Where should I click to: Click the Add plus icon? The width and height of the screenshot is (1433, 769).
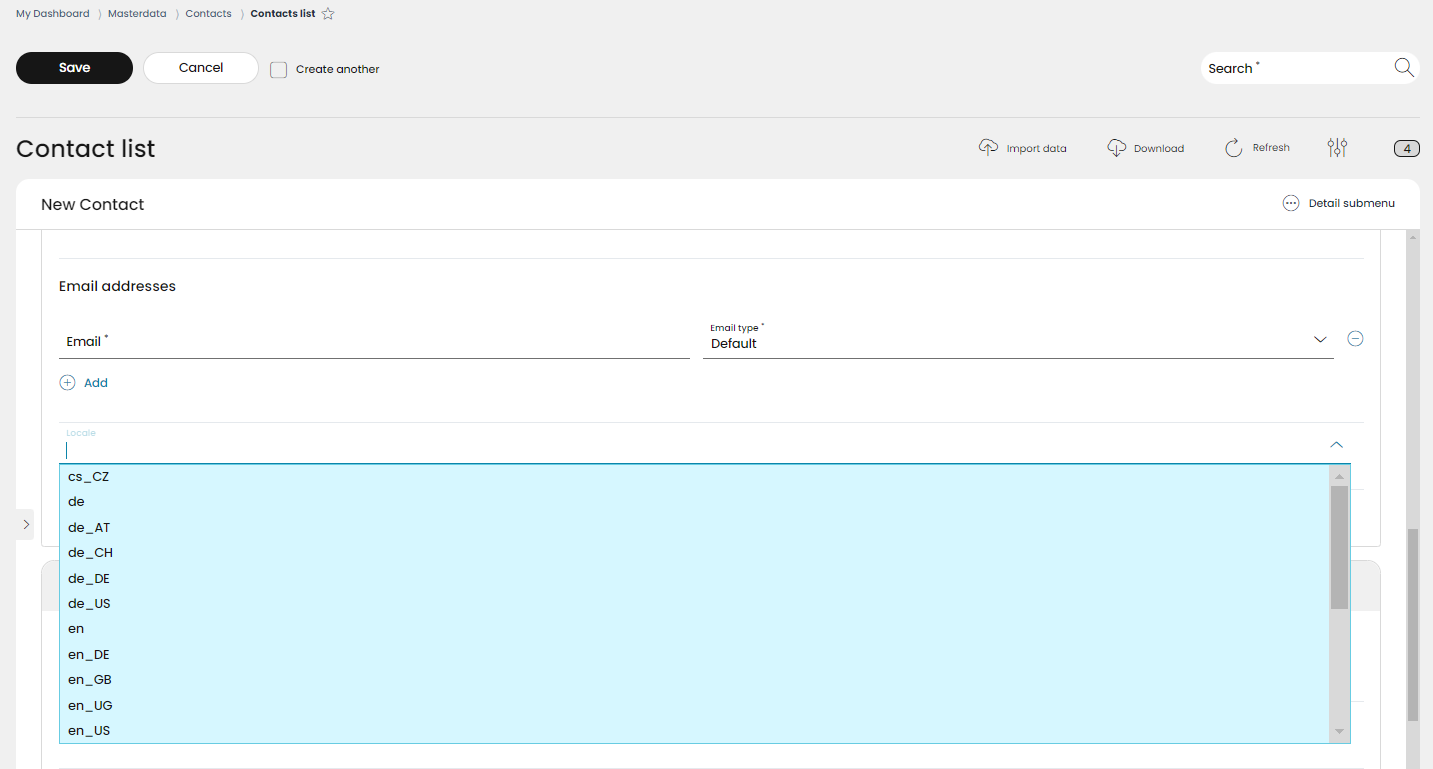[x=68, y=383]
